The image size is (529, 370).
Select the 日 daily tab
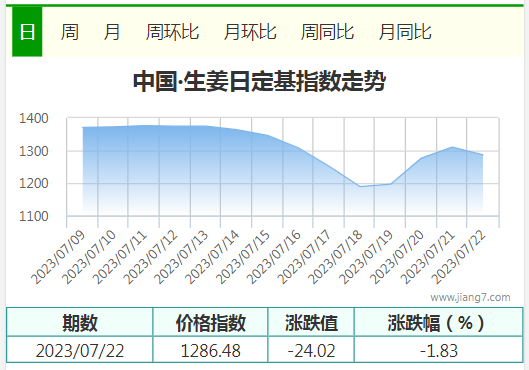pos(27,32)
